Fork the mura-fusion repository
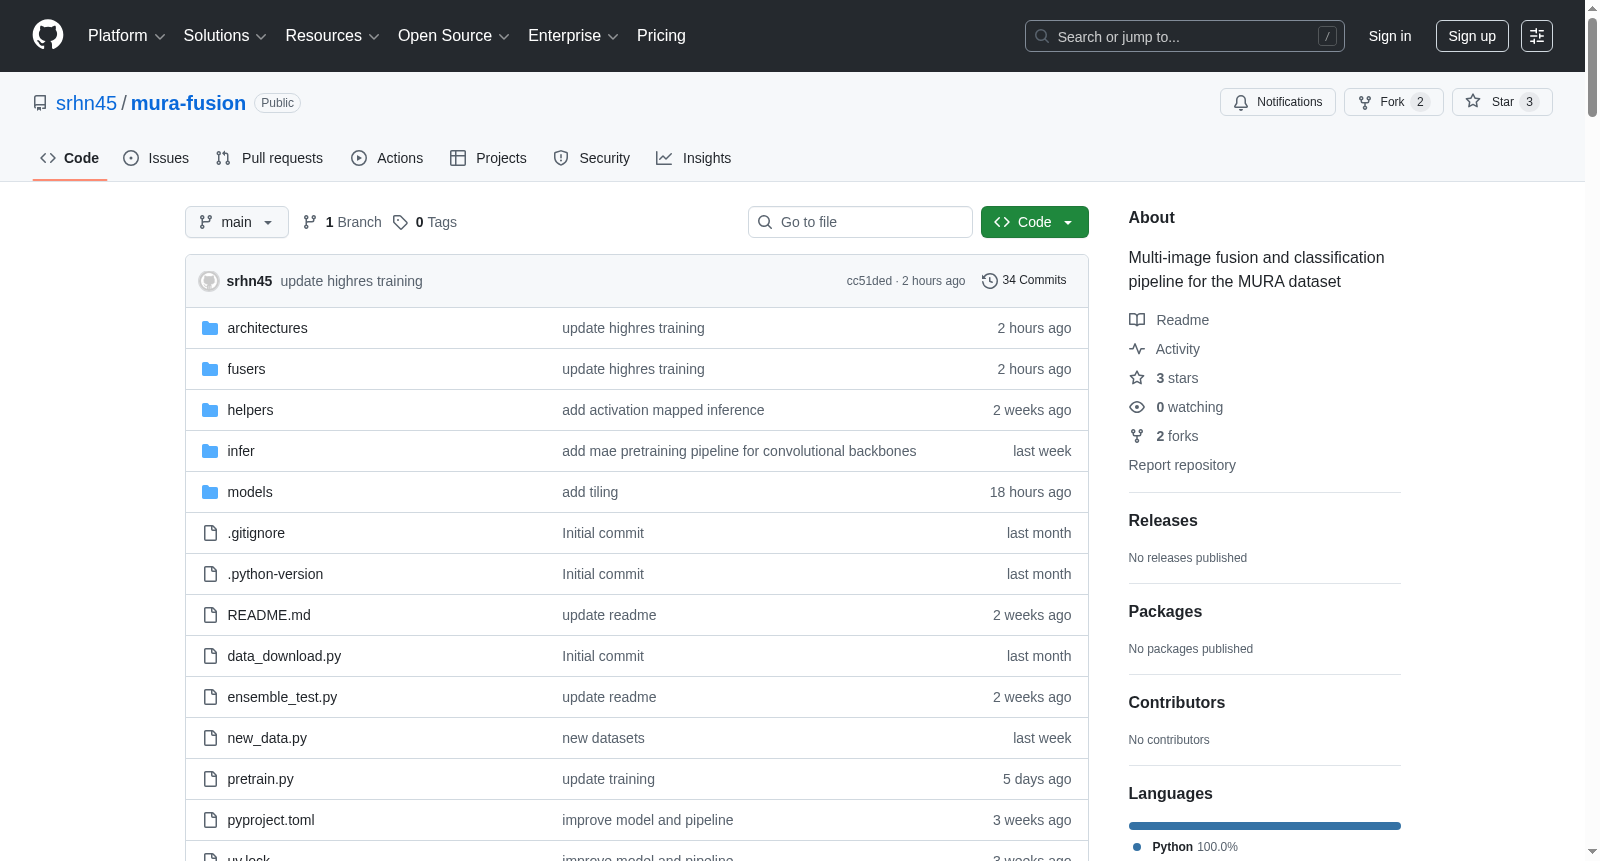This screenshot has height=861, width=1600. (1394, 102)
